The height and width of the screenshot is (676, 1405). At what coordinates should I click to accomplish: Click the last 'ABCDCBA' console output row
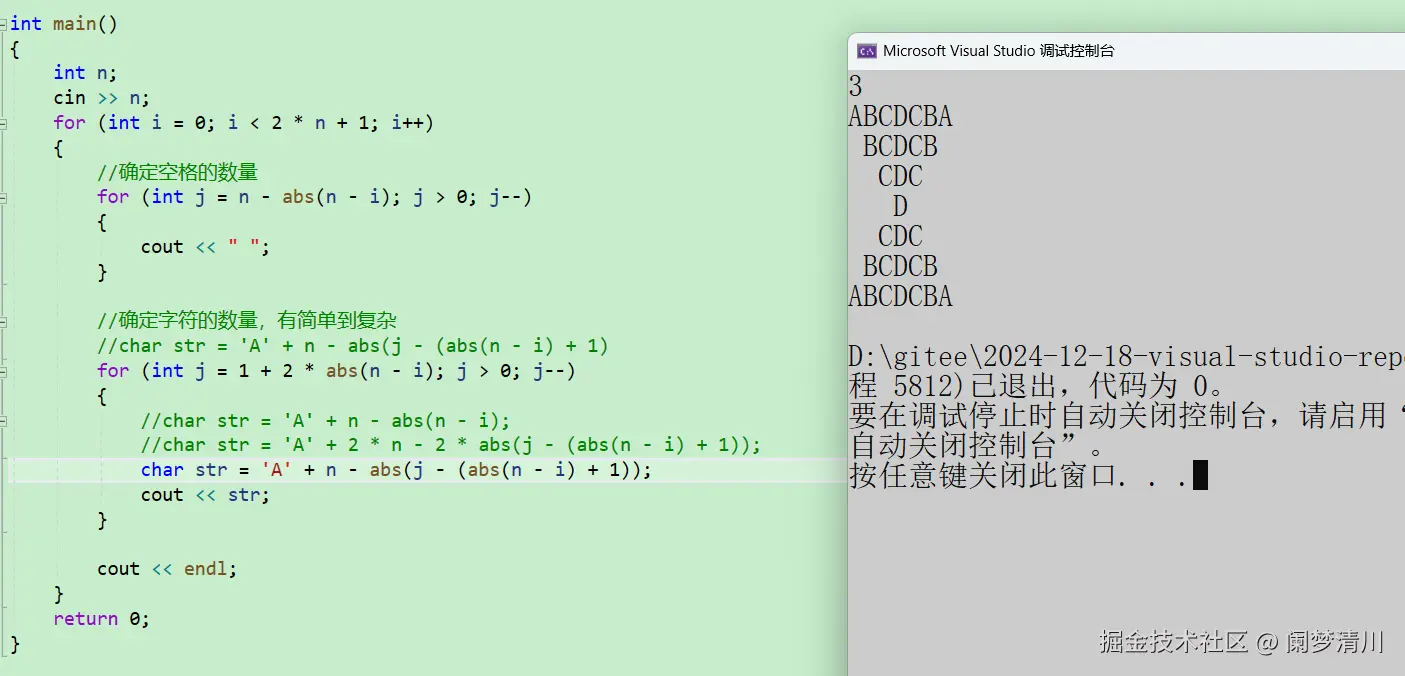[900, 297]
